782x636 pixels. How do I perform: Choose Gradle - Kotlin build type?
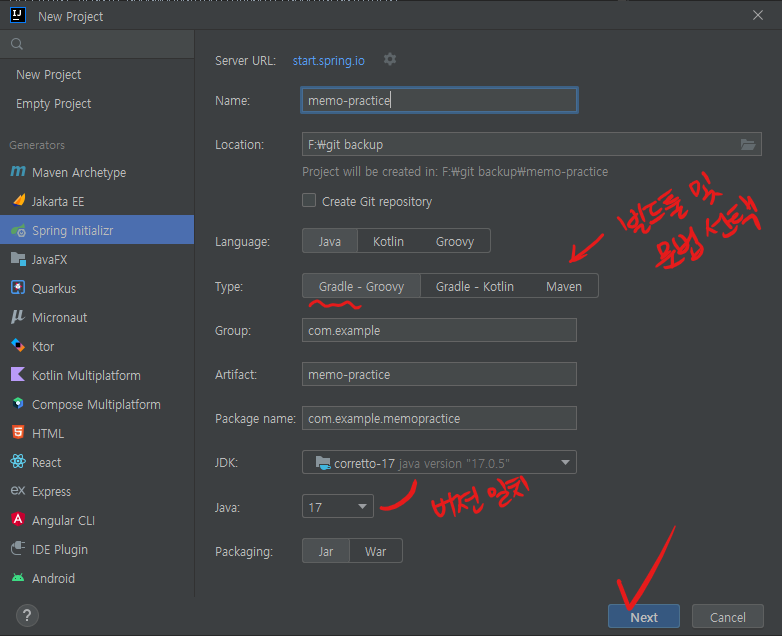(475, 286)
